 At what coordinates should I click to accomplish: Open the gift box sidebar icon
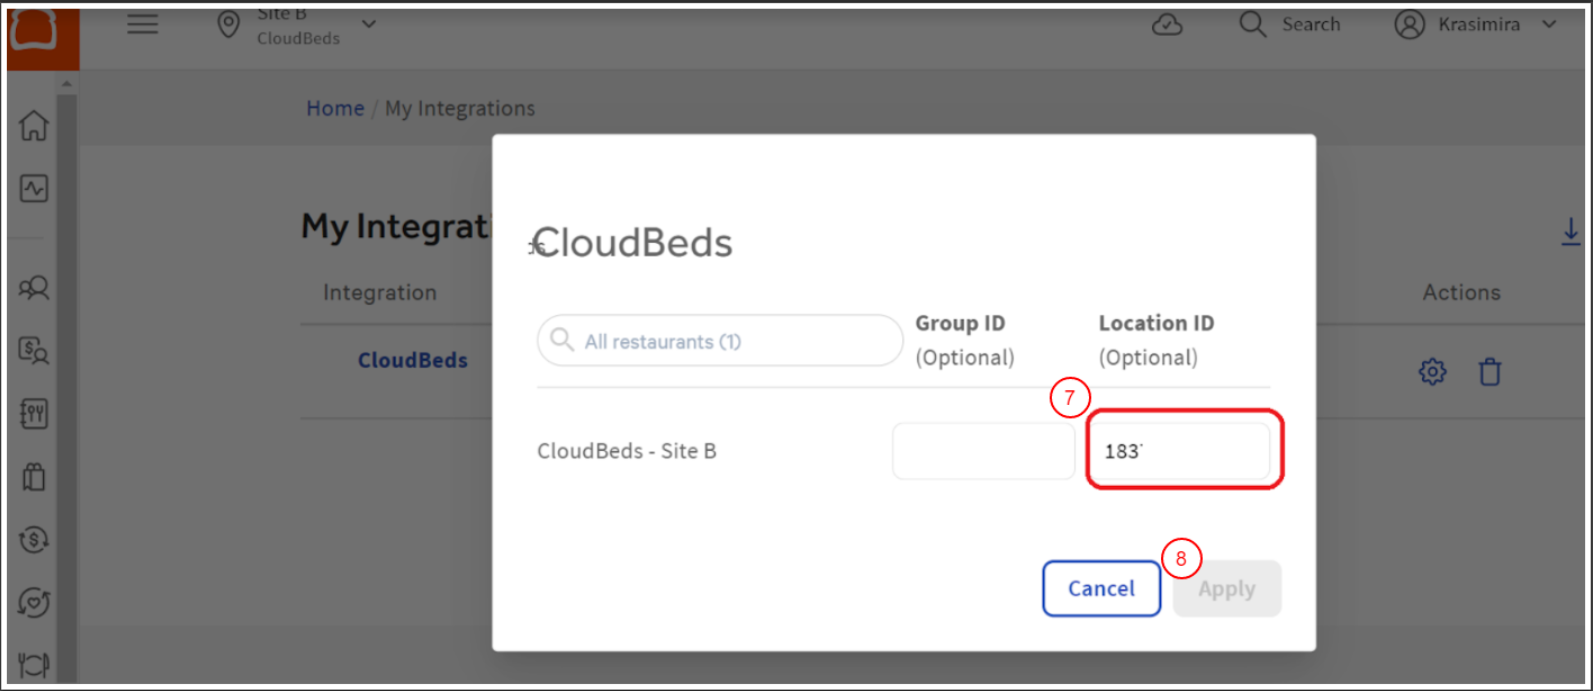coord(34,477)
